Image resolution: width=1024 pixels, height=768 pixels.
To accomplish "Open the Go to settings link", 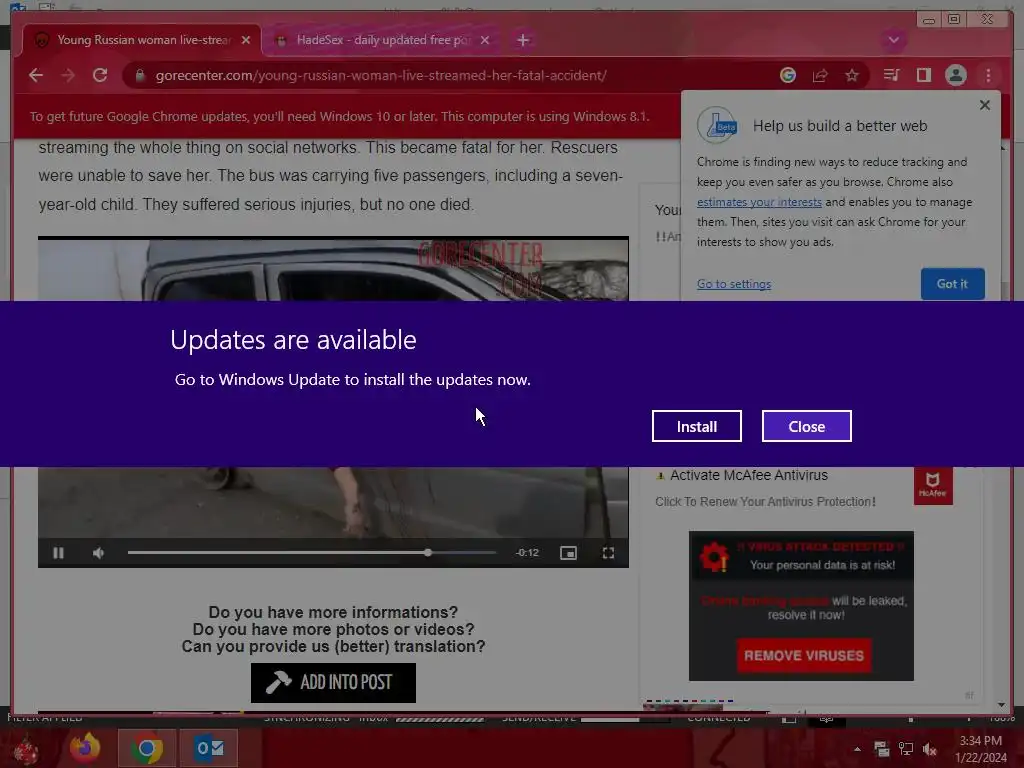I will [x=733, y=283].
